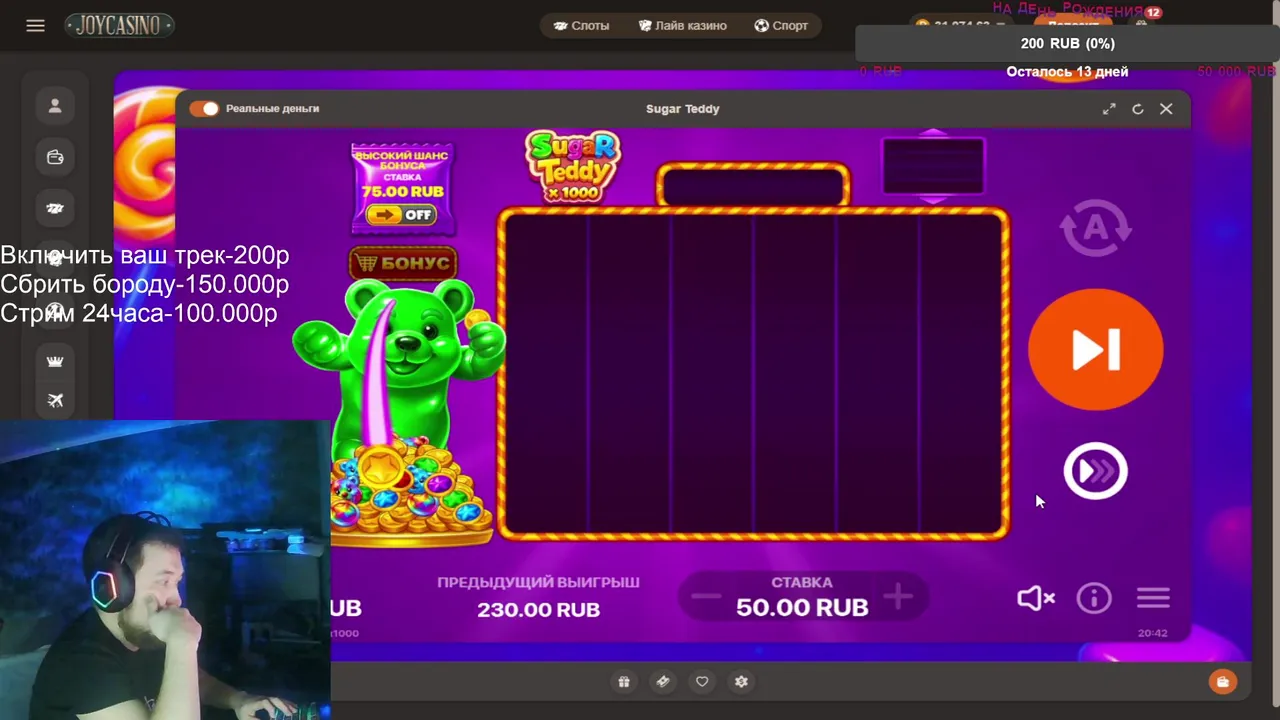This screenshot has height=720, width=1280.
Task: Open the hamburger menu beside JOYCASINO logo
Action: 36,26
